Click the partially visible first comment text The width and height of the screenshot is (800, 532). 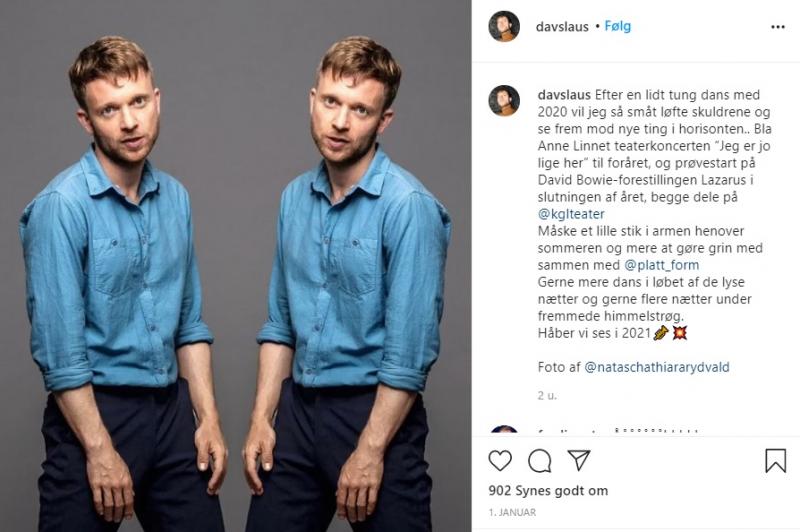tap(617, 432)
